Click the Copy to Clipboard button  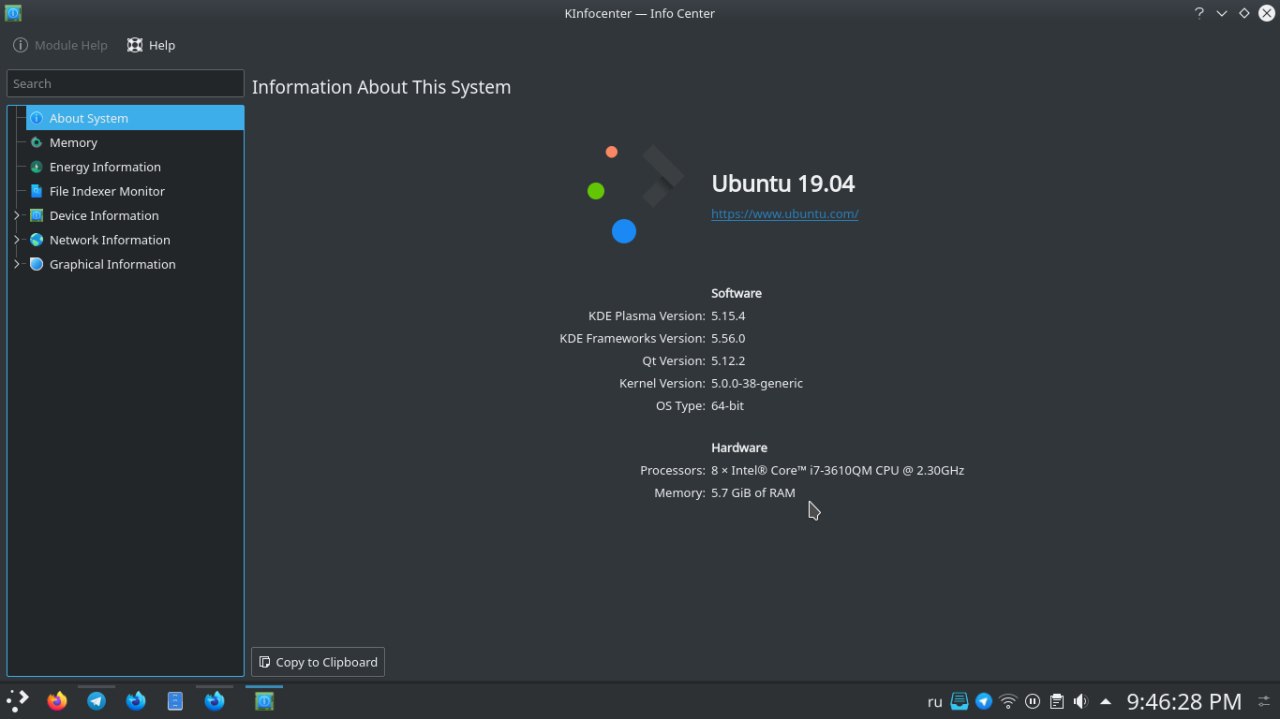pyautogui.click(x=318, y=662)
